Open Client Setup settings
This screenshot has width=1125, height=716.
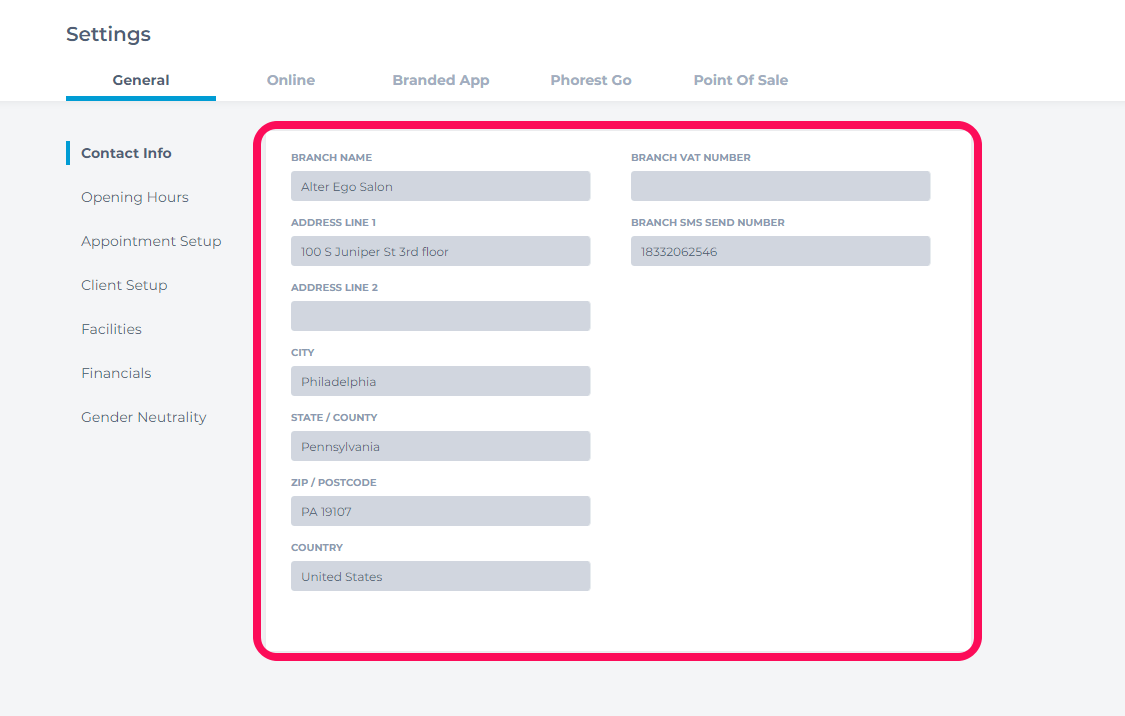click(x=124, y=285)
